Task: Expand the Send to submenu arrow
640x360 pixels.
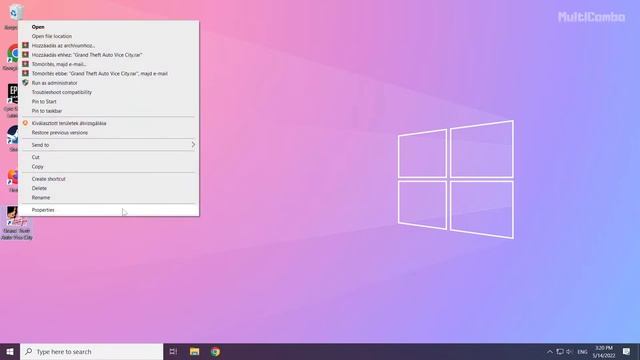Action: coord(193,145)
